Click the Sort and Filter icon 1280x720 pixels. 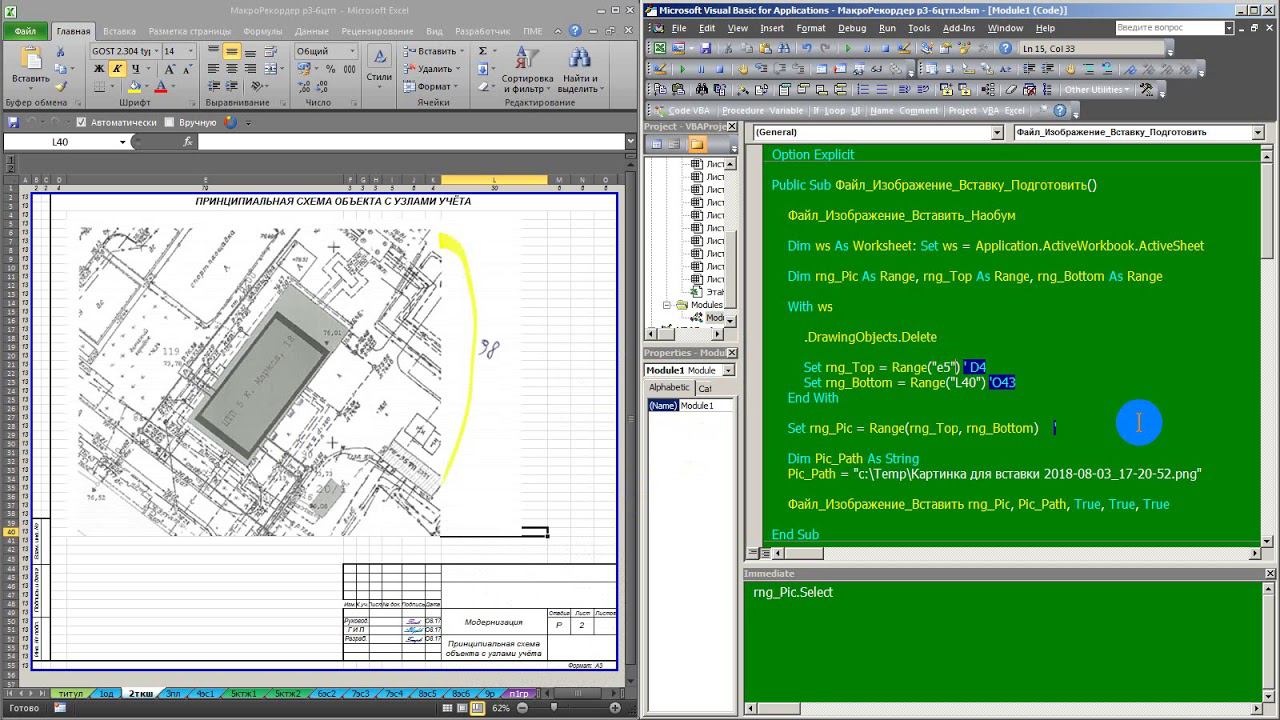pyautogui.click(x=527, y=59)
